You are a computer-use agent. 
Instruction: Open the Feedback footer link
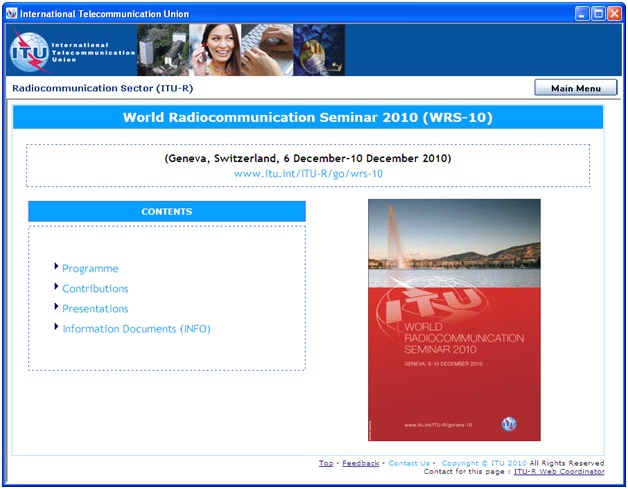[x=360, y=463]
